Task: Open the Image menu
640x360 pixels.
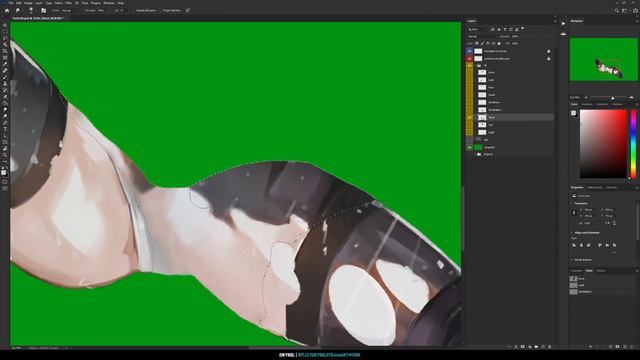Action: coord(28,3)
